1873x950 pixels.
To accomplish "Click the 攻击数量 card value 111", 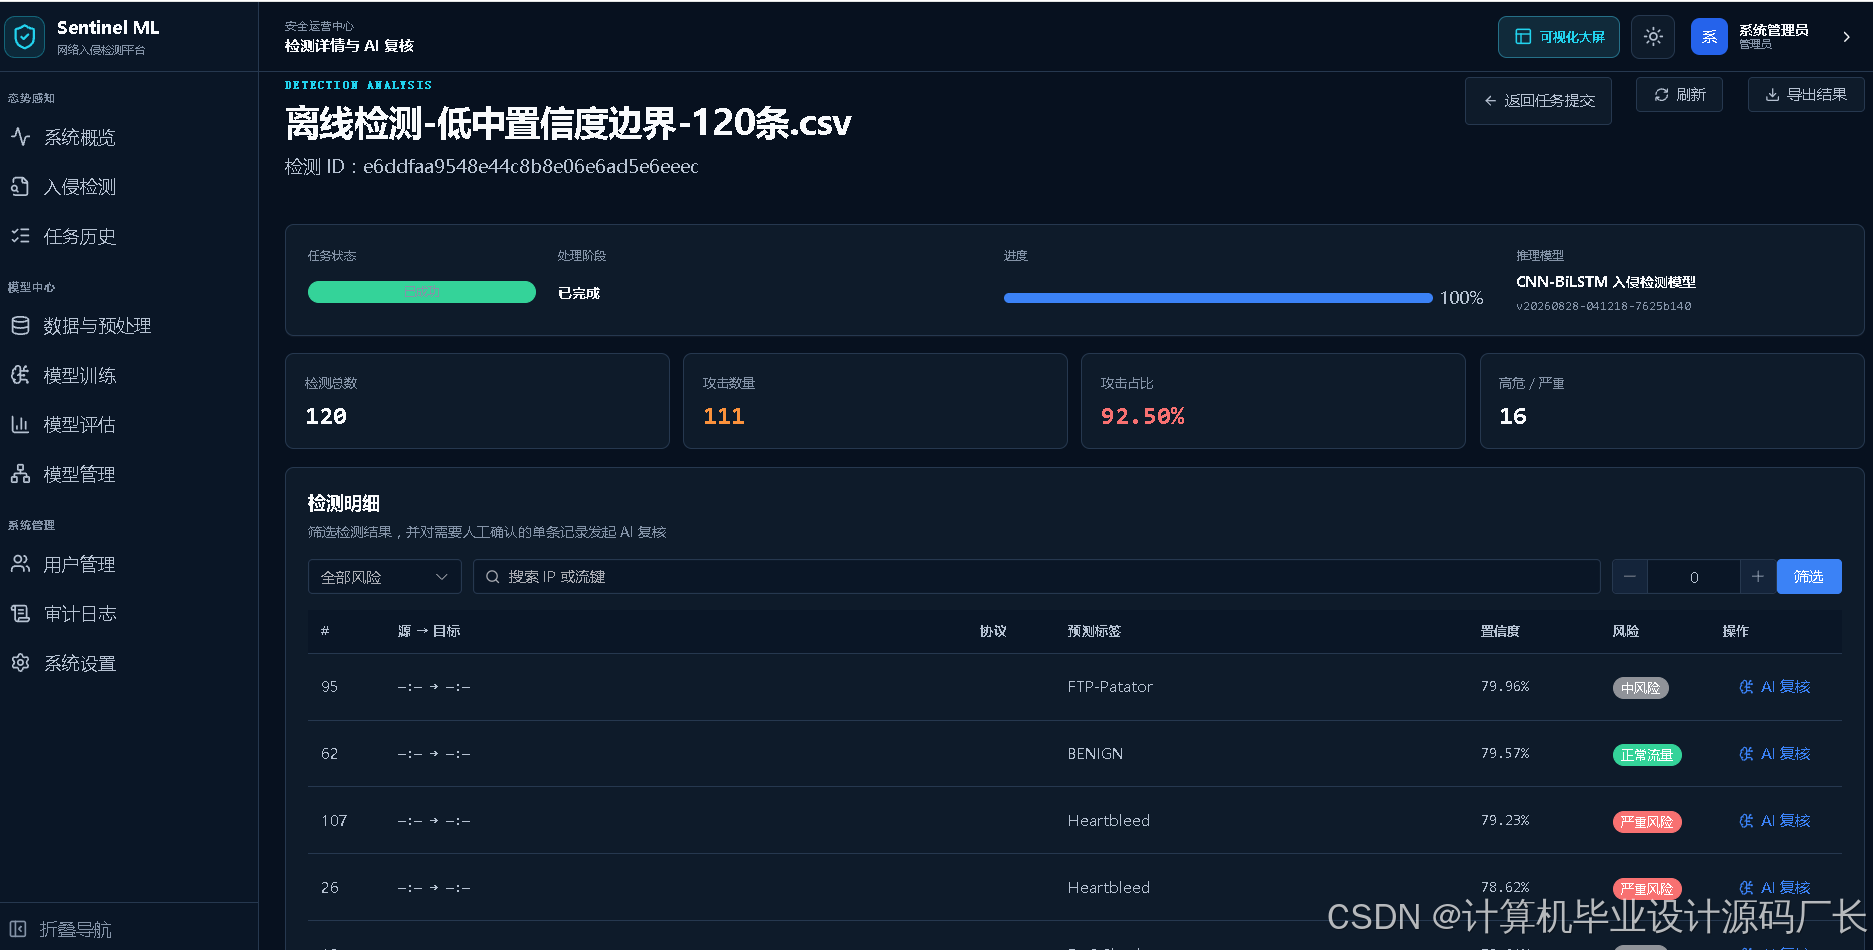I will 724,416.
